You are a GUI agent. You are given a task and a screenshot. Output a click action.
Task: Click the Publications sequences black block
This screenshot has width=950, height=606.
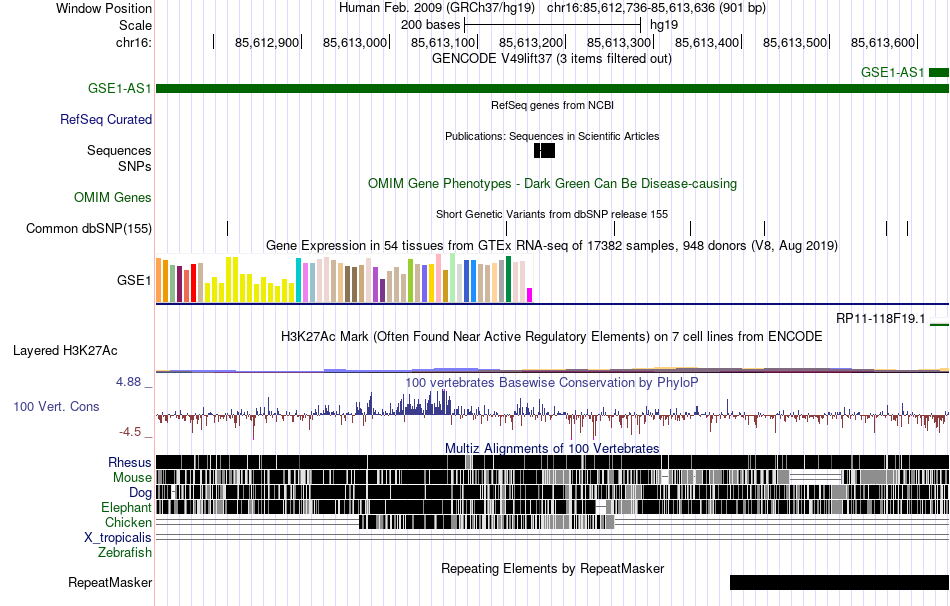point(544,150)
